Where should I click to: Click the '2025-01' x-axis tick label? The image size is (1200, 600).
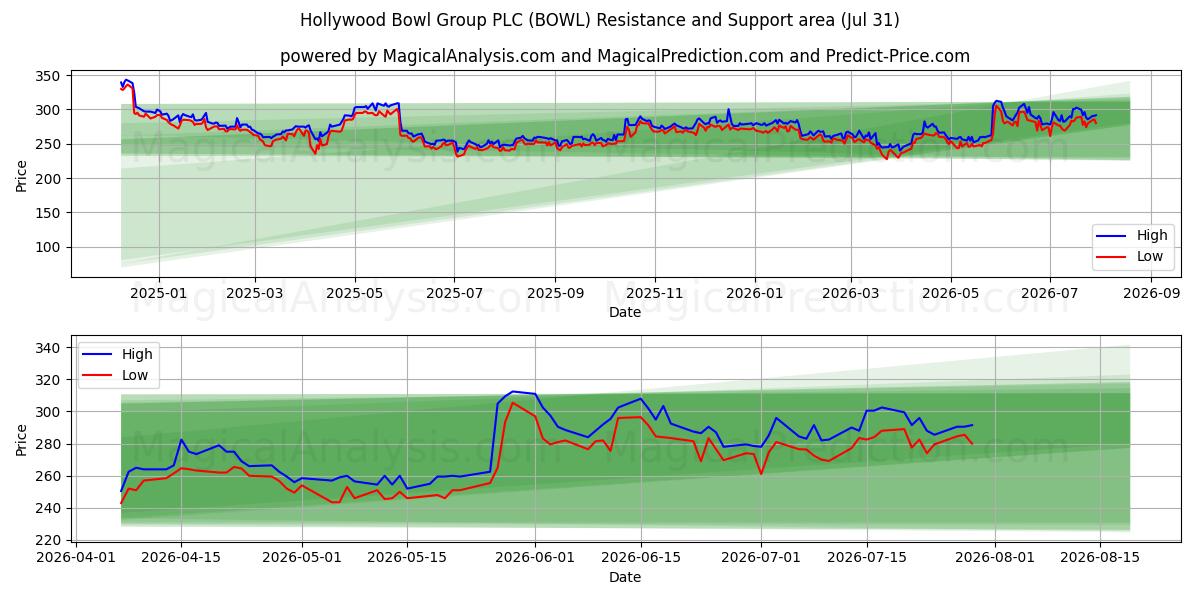[160, 293]
